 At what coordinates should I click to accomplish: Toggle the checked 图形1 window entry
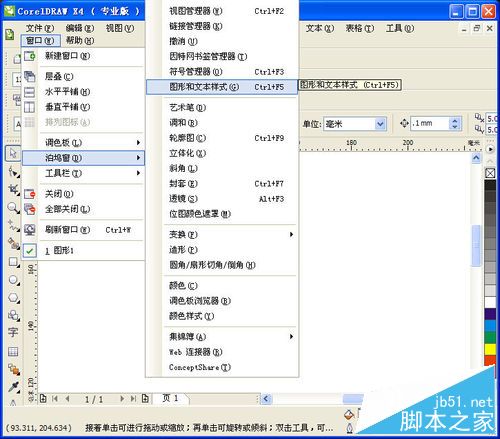(83, 251)
